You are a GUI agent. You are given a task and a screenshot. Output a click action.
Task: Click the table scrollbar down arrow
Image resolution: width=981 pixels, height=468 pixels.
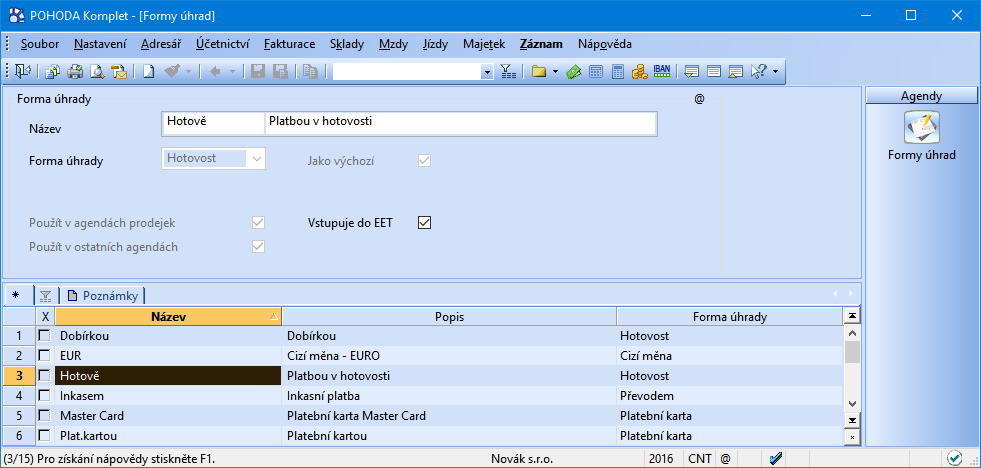tap(852, 404)
